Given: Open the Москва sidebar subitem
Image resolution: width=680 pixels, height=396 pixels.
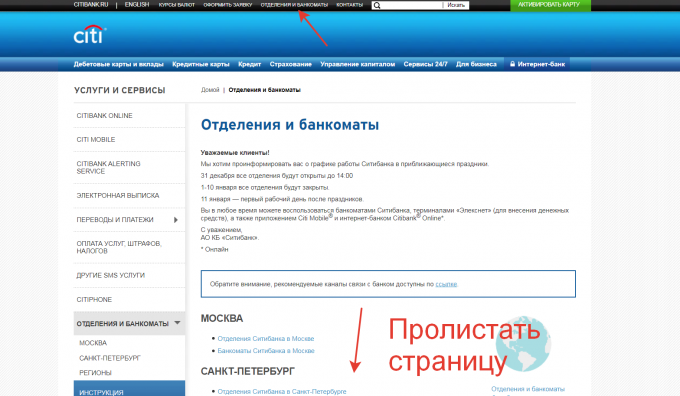Looking at the screenshot, I should pyautogui.click(x=93, y=343).
